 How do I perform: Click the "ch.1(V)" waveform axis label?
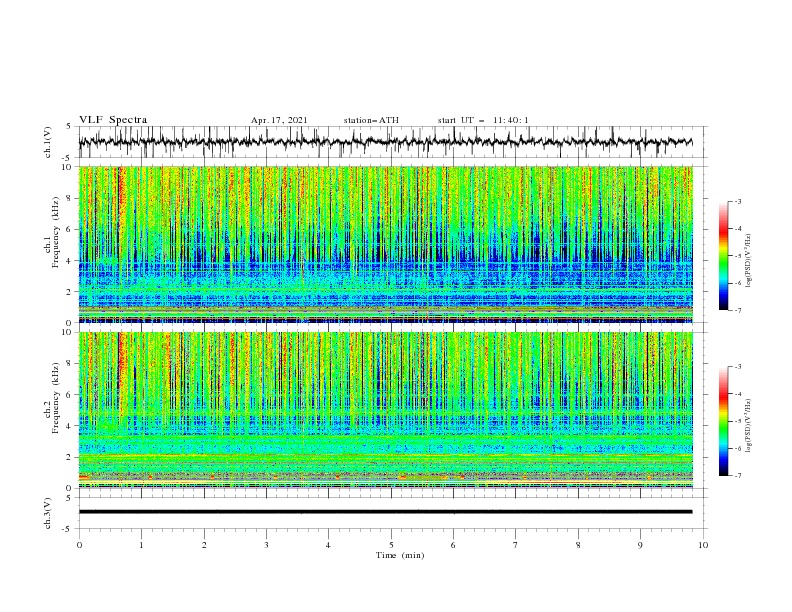[48, 142]
